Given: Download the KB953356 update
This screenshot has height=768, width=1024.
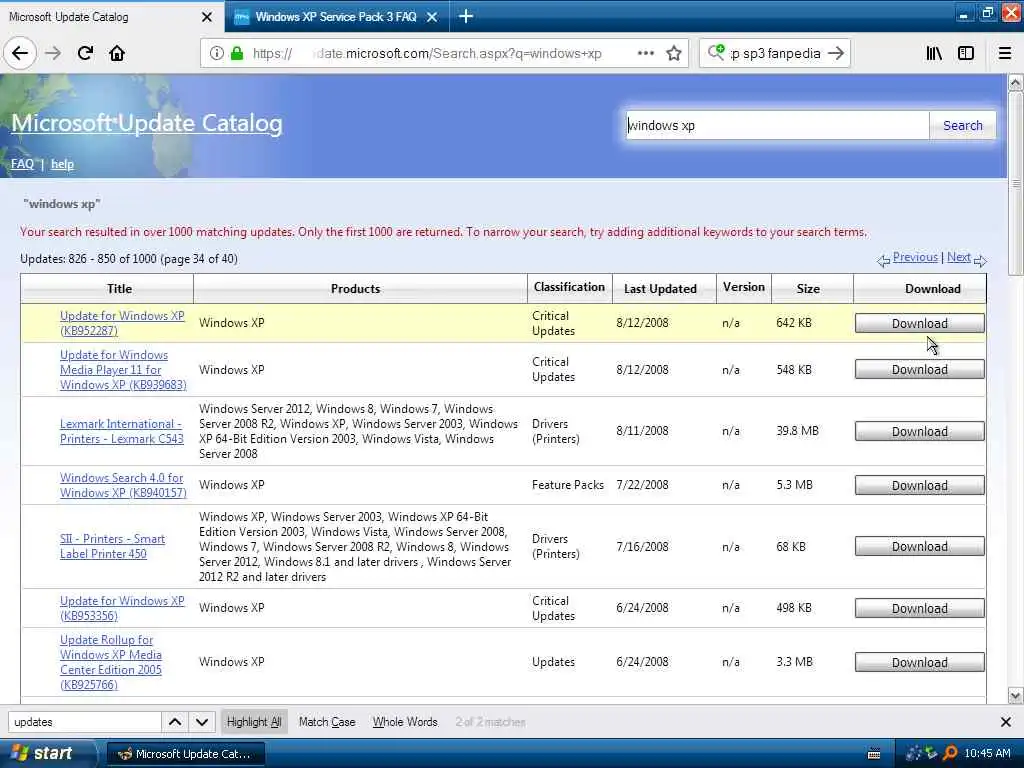Looking at the screenshot, I should (x=920, y=608).
